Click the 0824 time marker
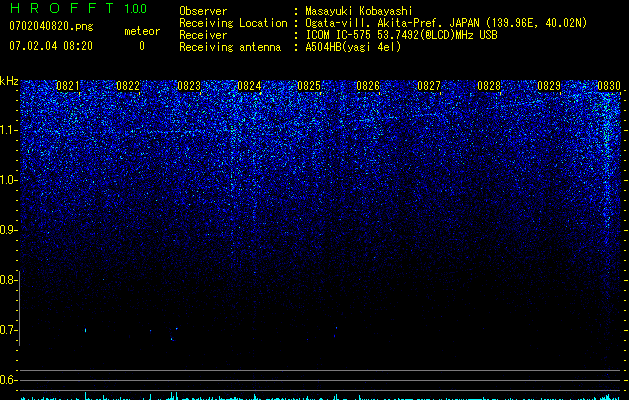The width and height of the screenshot is (629, 400). pos(249,86)
